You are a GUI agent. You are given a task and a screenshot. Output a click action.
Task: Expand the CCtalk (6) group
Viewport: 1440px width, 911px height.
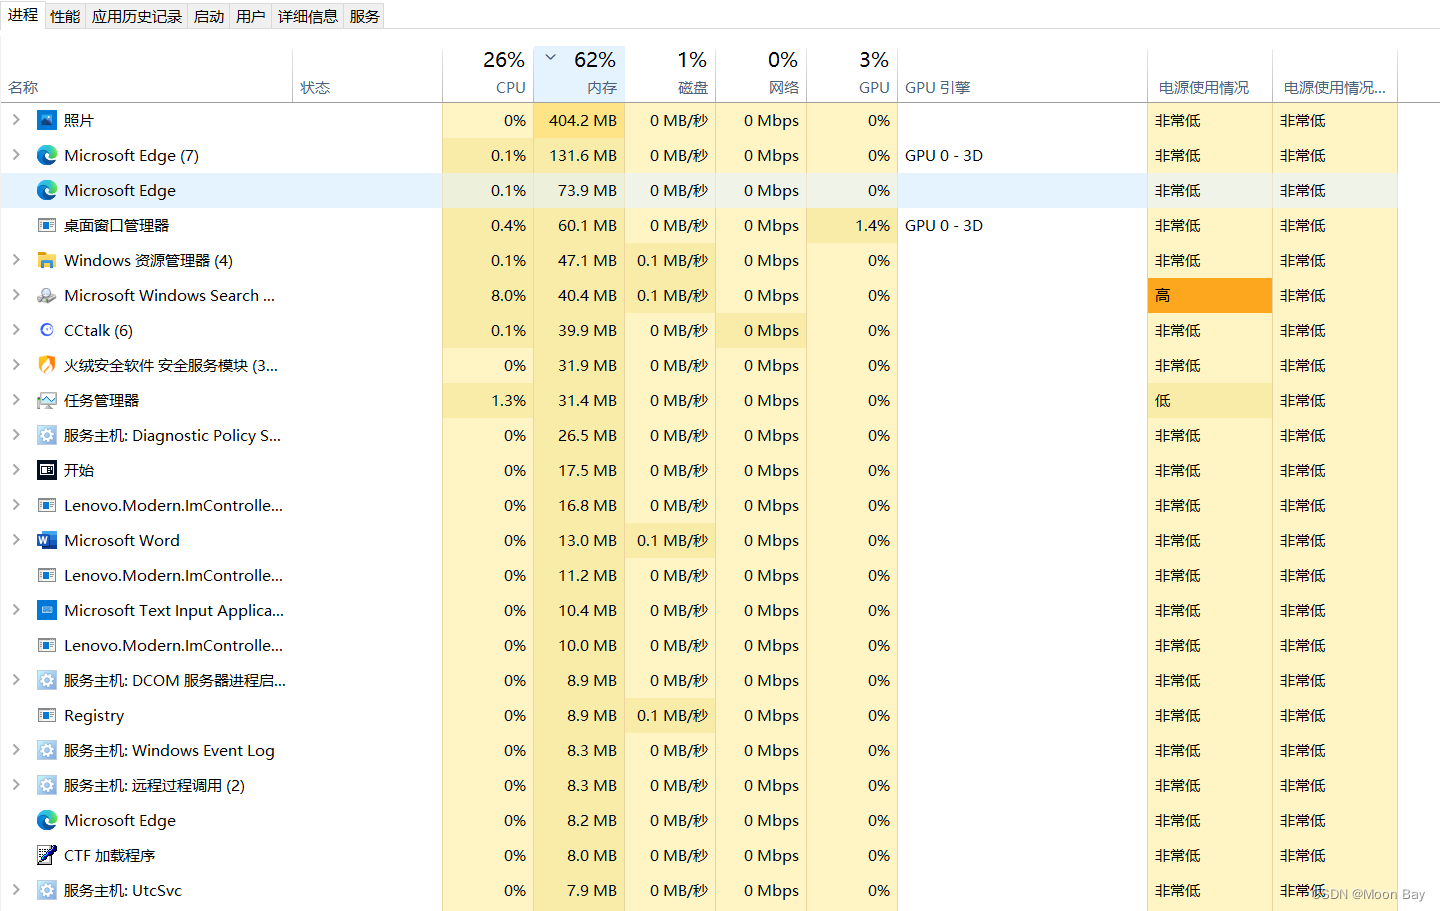[x=16, y=330]
